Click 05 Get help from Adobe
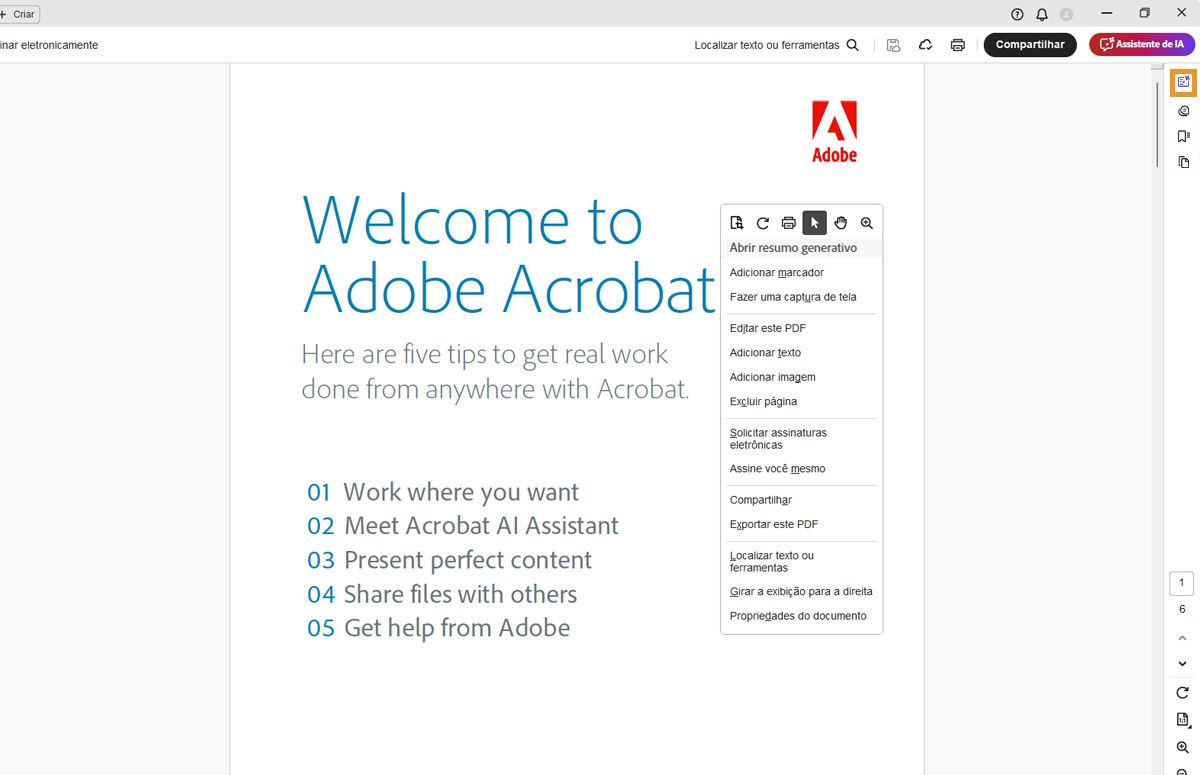Screen dimensions: 1200x775 (x=439, y=628)
